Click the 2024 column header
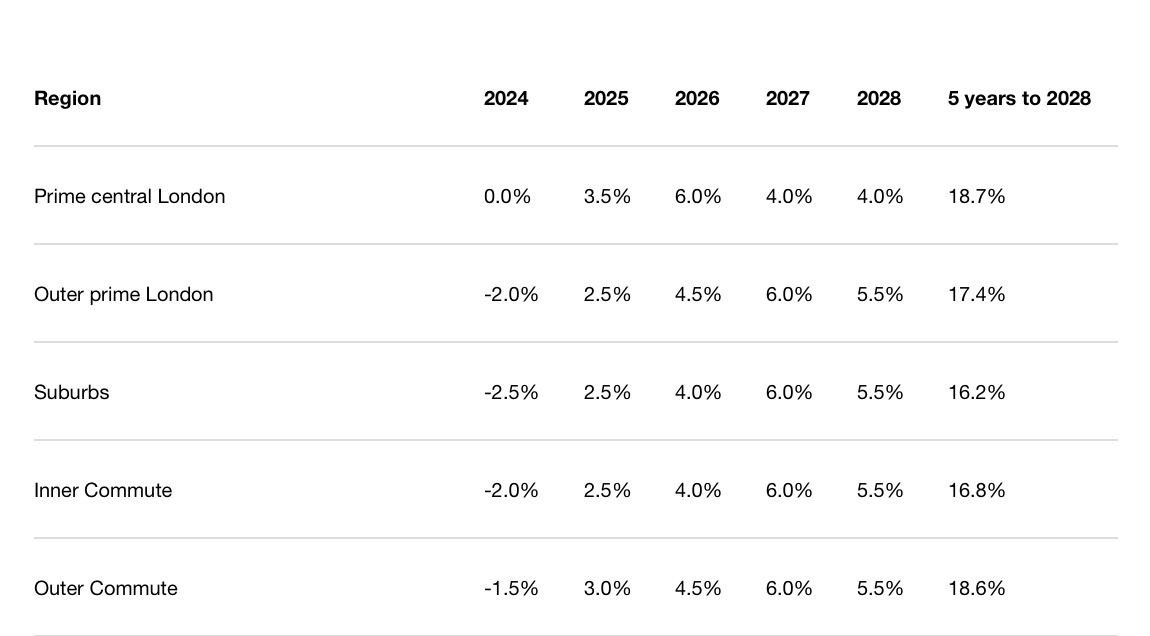This screenshot has width=1150, height=636. (x=506, y=98)
